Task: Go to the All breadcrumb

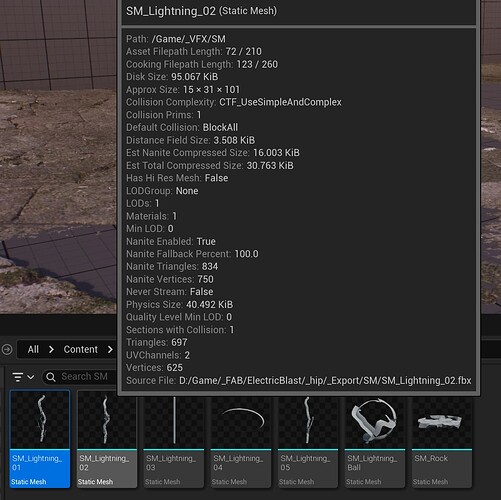Action: click(33, 349)
